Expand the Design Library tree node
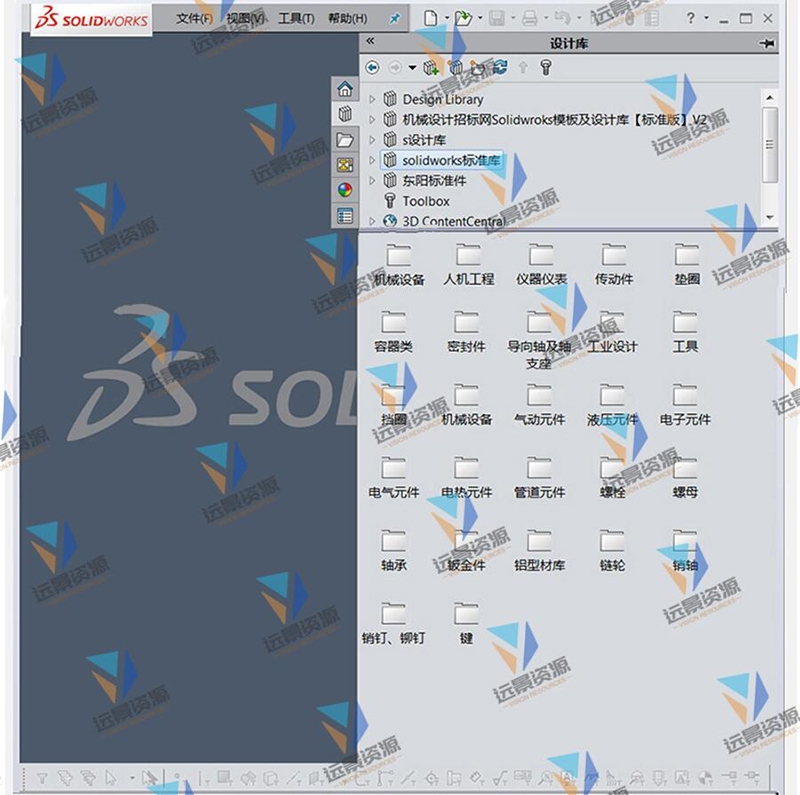The height and width of the screenshot is (795, 800). tap(372, 99)
